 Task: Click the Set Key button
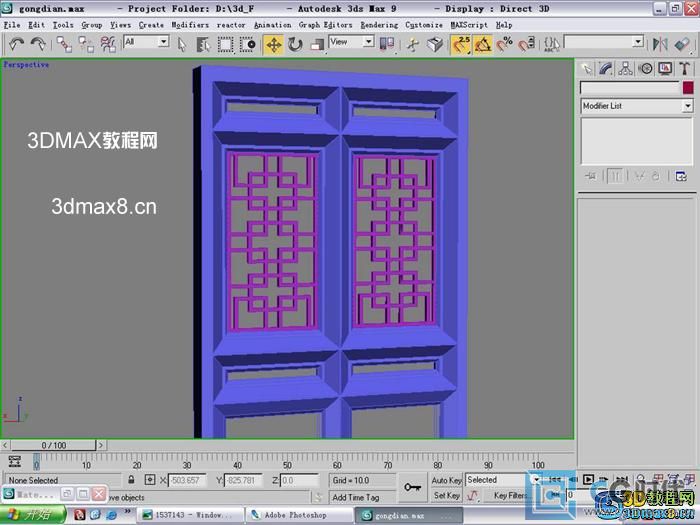pyautogui.click(x=446, y=495)
